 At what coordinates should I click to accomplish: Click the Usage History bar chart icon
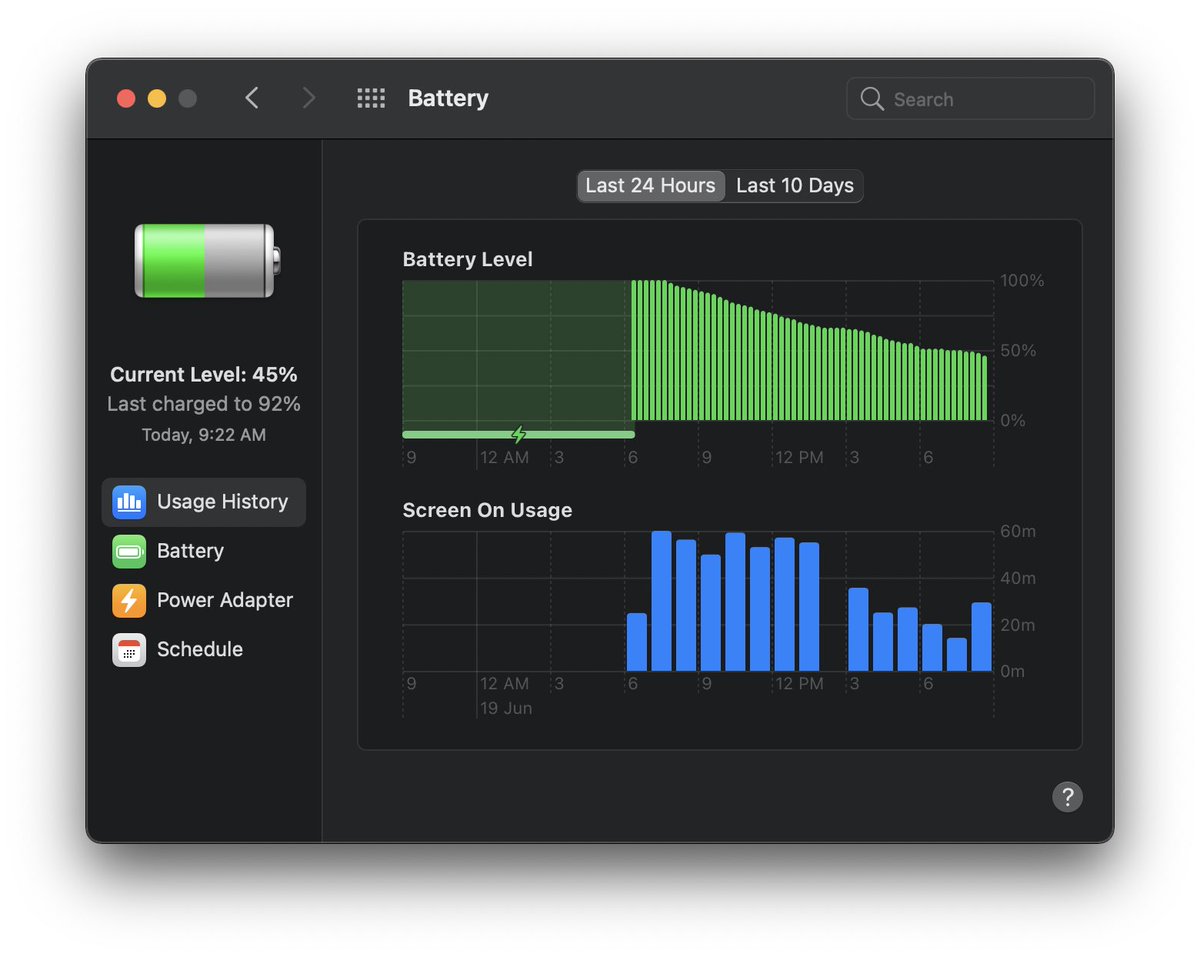[129, 502]
